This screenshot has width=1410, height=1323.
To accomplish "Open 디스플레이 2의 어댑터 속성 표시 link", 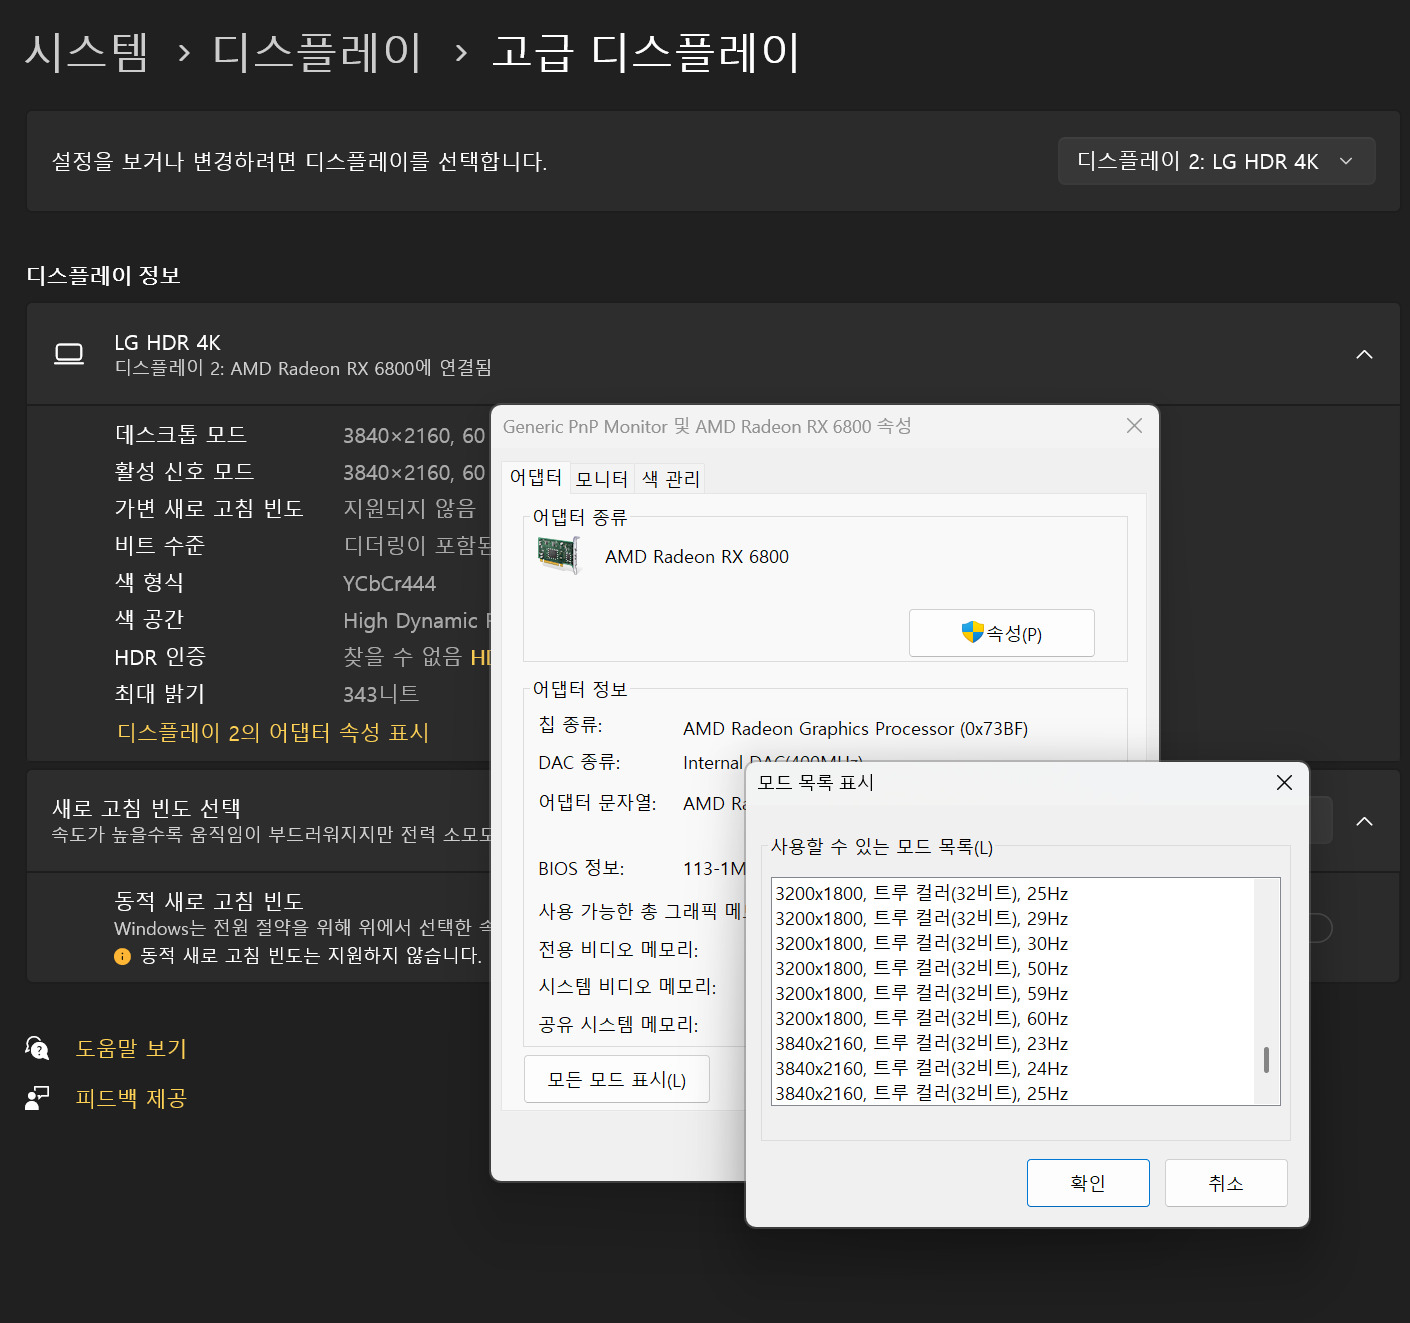I will pyautogui.click(x=273, y=732).
